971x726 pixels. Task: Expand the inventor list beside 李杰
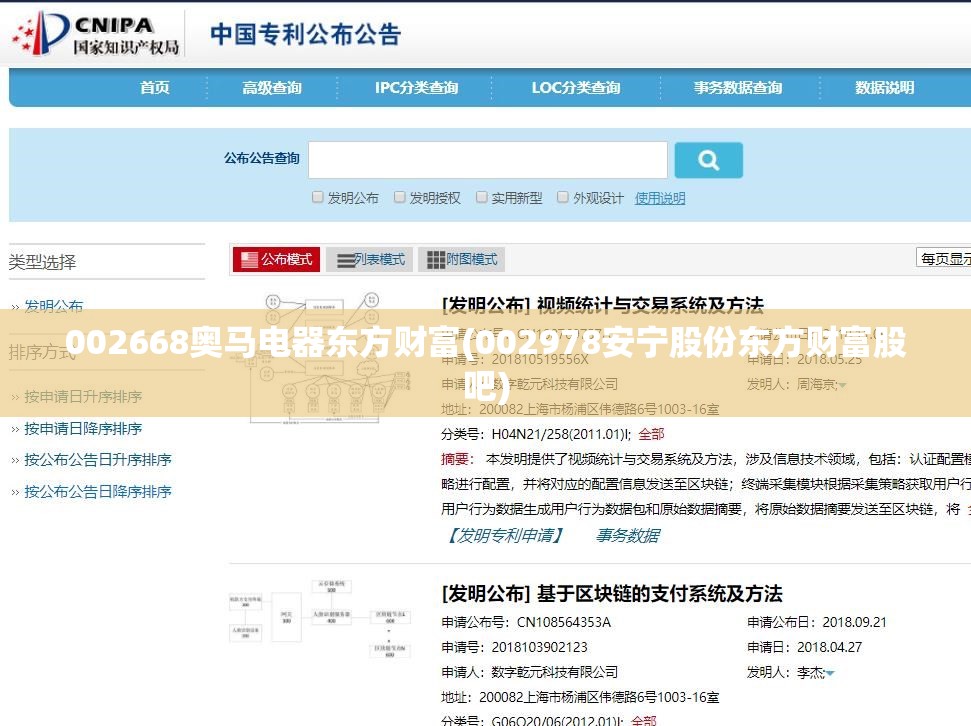click(x=830, y=673)
